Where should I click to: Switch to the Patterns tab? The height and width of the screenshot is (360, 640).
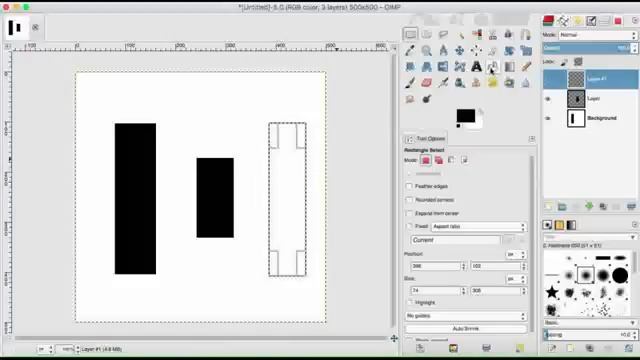click(559, 225)
